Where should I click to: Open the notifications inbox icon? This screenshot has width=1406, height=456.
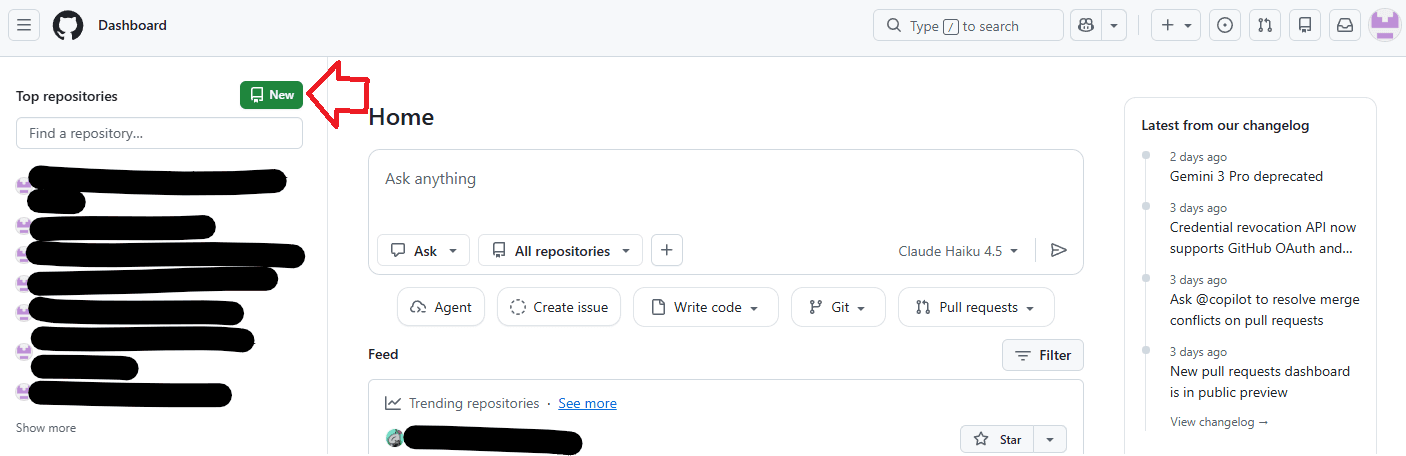[1345, 26]
